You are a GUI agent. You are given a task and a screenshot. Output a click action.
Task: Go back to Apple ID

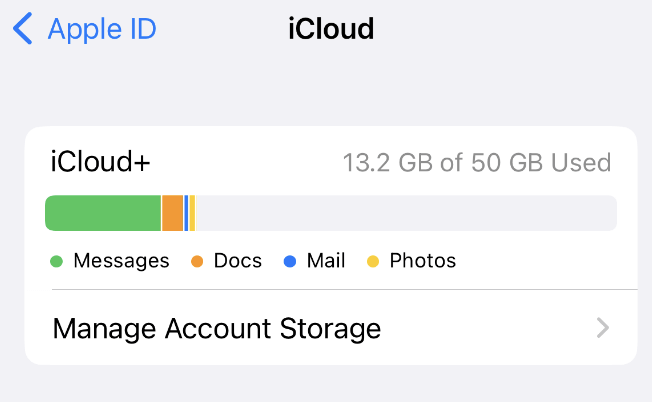coord(85,29)
